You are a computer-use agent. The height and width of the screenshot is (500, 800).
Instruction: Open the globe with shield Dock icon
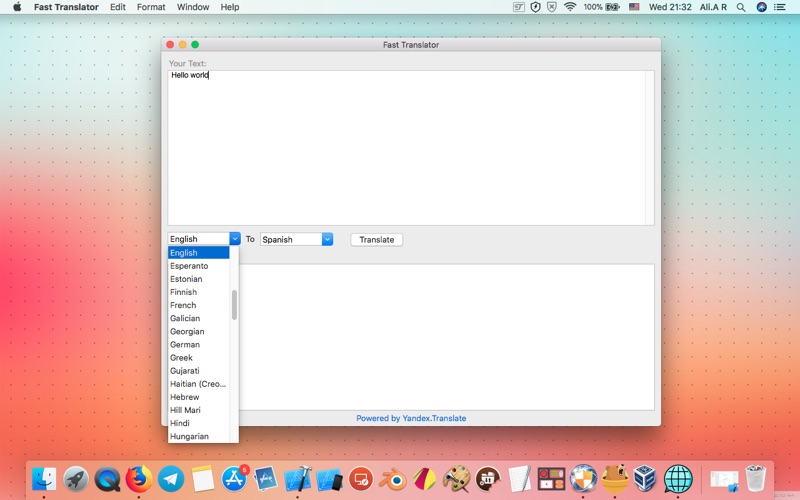(583, 479)
